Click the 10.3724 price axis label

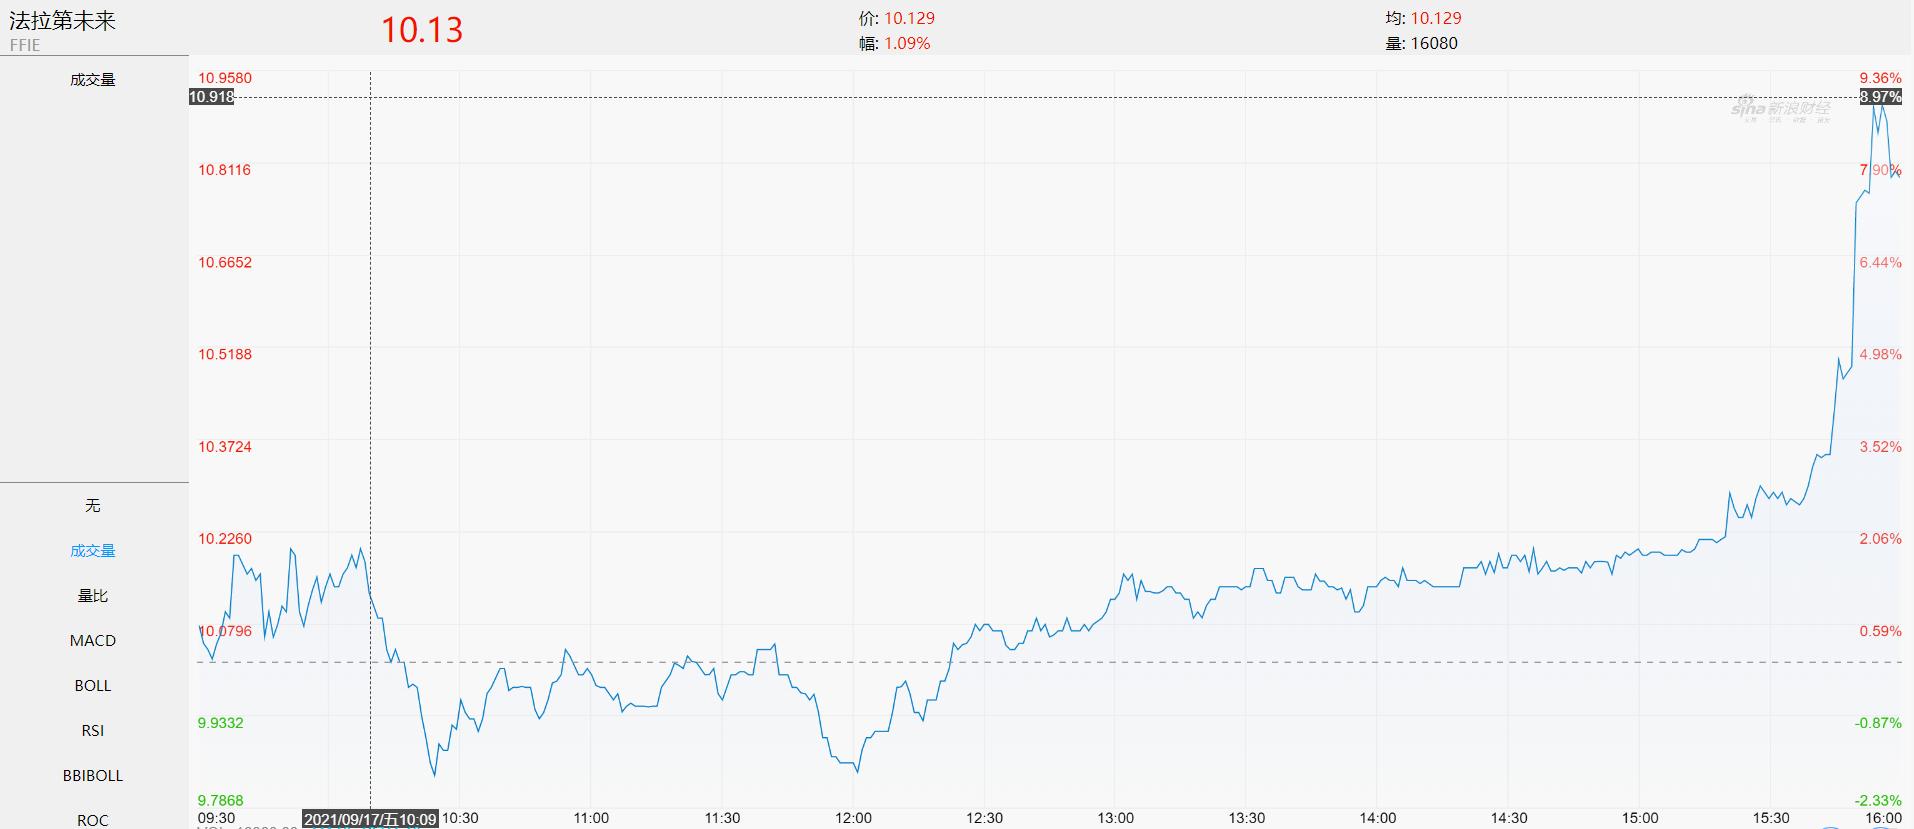pyautogui.click(x=225, y=447)
